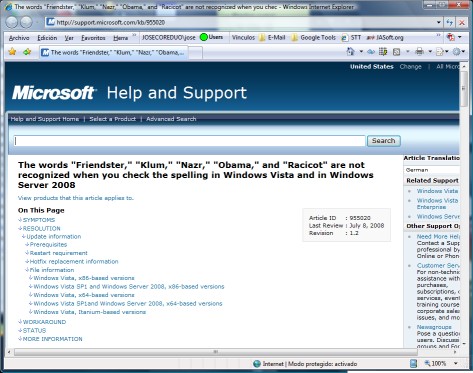Open the PDF toolbar dropdown arrow
Screen dimensions: 473x373
460,37
